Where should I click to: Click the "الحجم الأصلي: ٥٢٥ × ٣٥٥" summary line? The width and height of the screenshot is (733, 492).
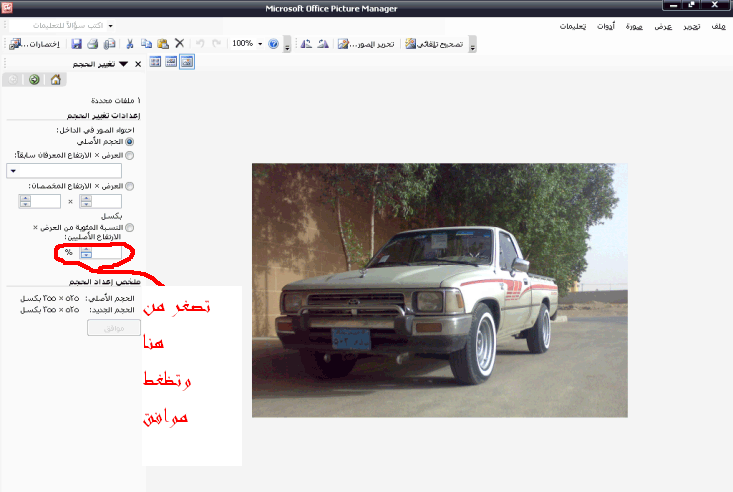[77, 298]
